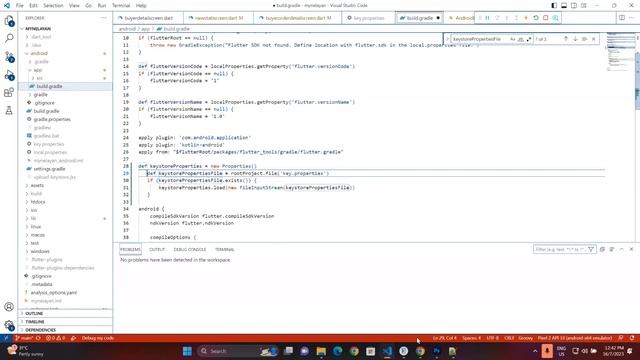Open the widget inspector debug icon
640x360 pixels.
coord(556,18)
